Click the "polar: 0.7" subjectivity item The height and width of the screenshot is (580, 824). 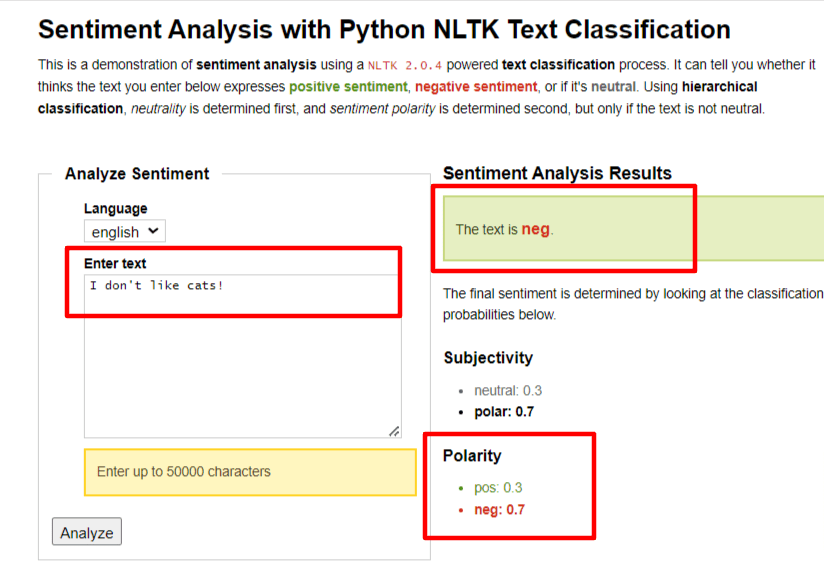(x=504, y=412)
